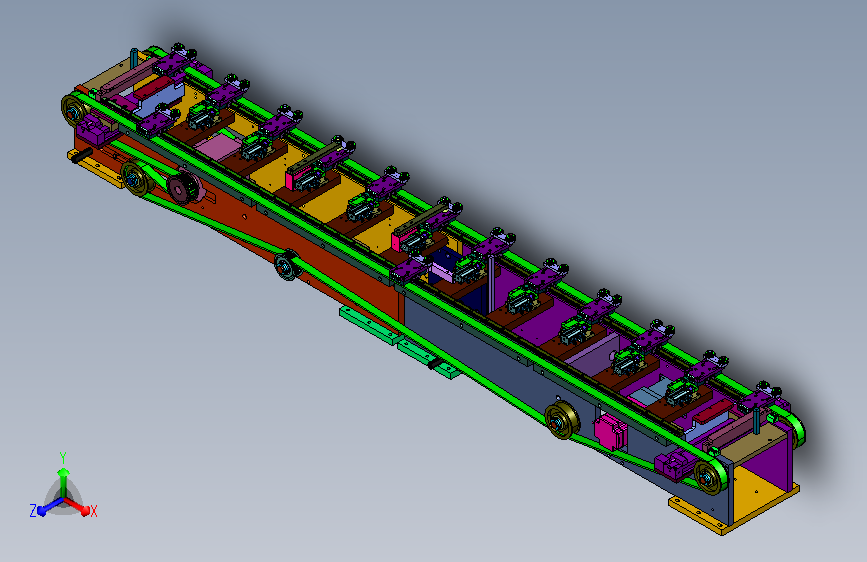Select the large pulley beside the pink motor
Screen dimensions: 867x562
(x=562, y=422)
